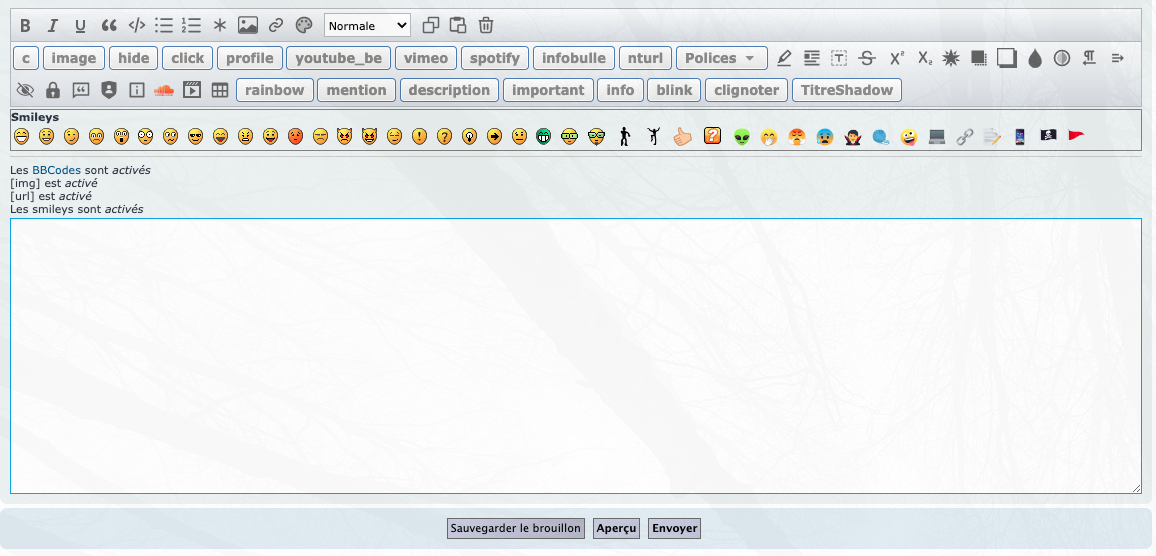Toggle italic text formatting
Image resolution: width=1156 pixels, height=556 pixels.
pyautogui.click(x=53, y=26)
